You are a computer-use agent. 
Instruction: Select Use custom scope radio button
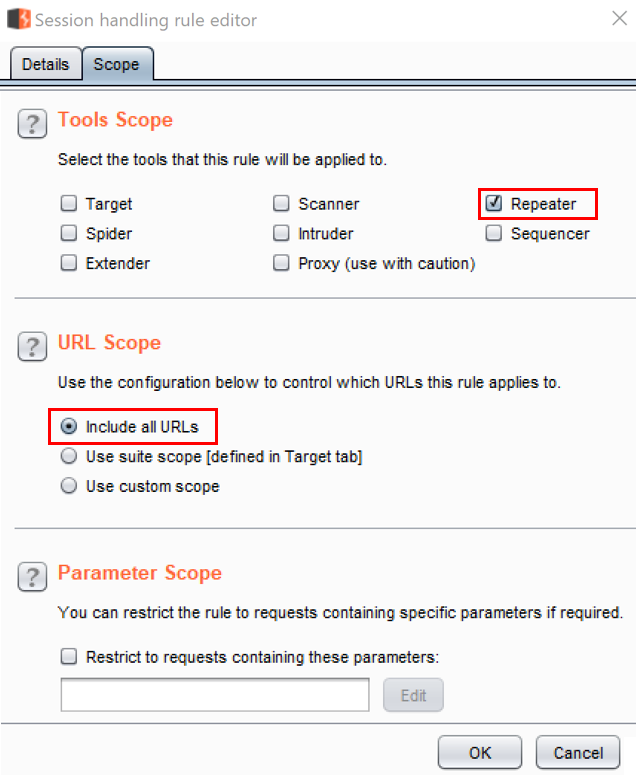coord(69,487)
